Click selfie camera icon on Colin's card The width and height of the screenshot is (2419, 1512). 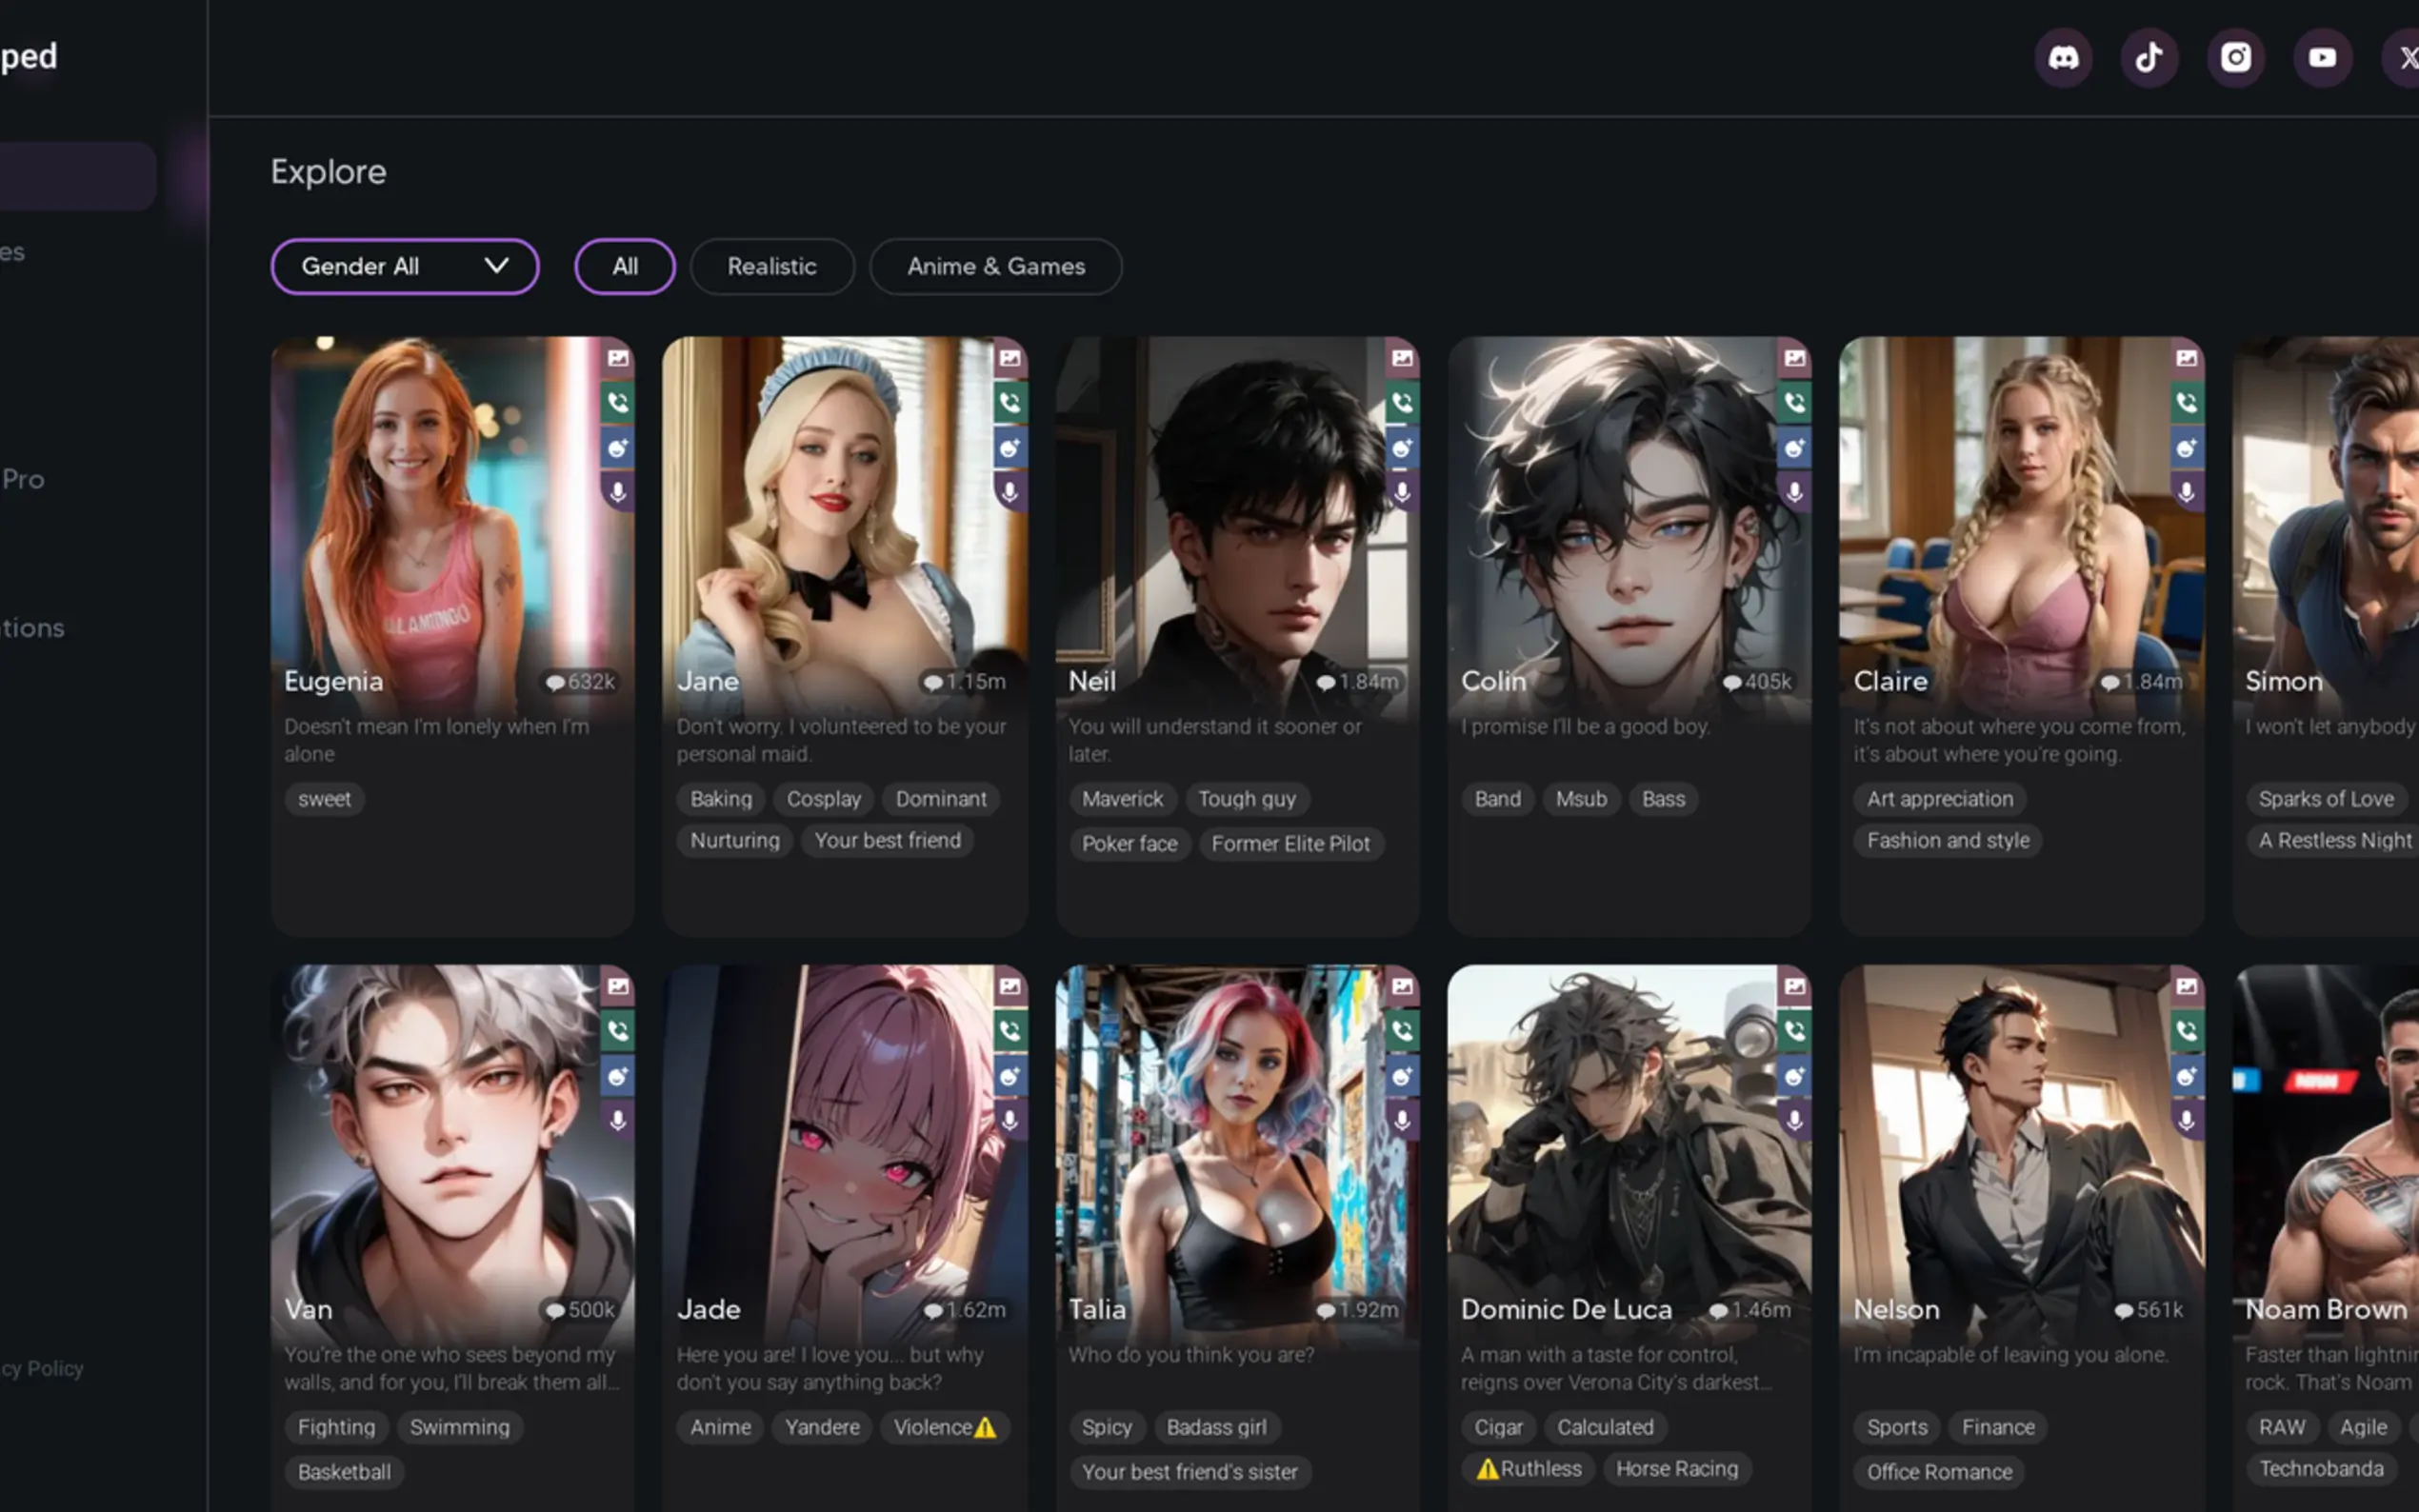click(1795, 448)
